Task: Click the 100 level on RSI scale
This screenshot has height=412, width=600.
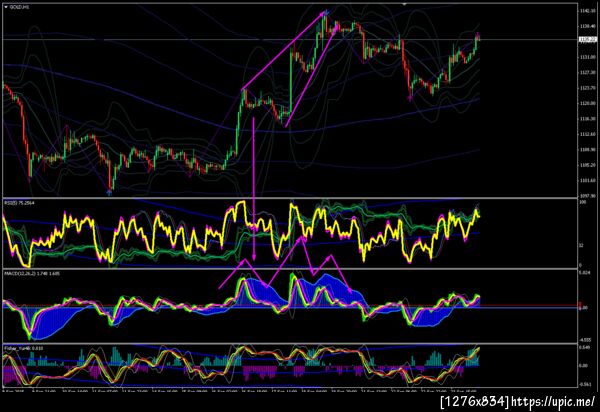Action: [x=582, y=202]
